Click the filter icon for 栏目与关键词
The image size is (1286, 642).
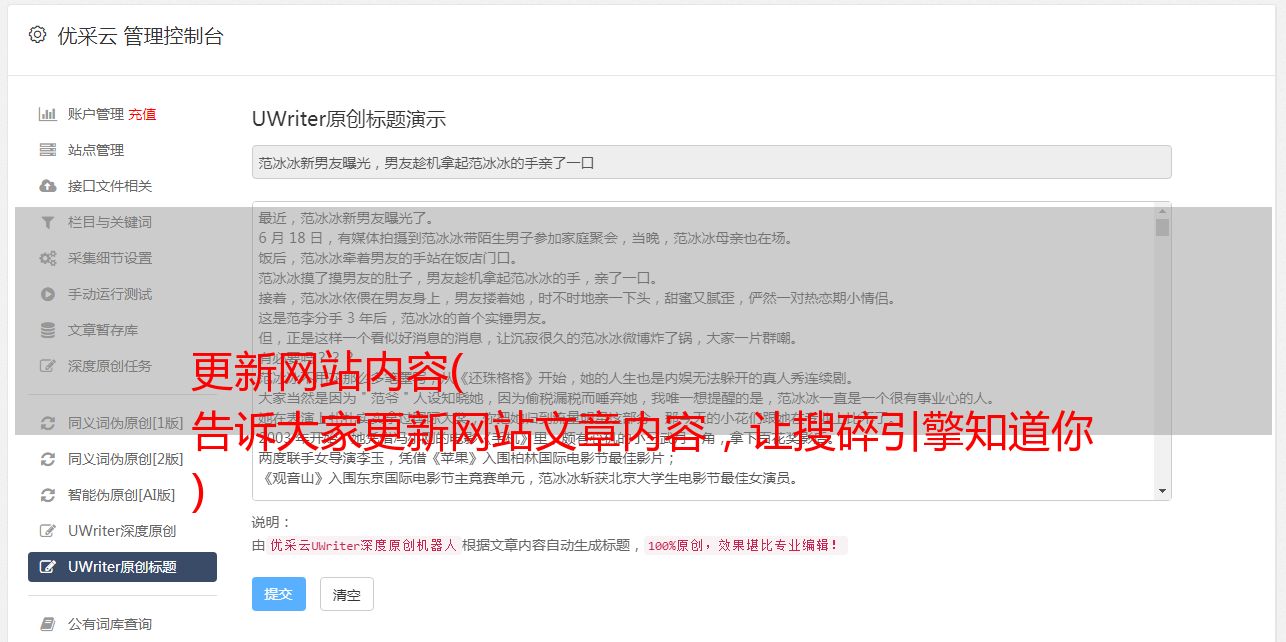(x=47, y=222)
